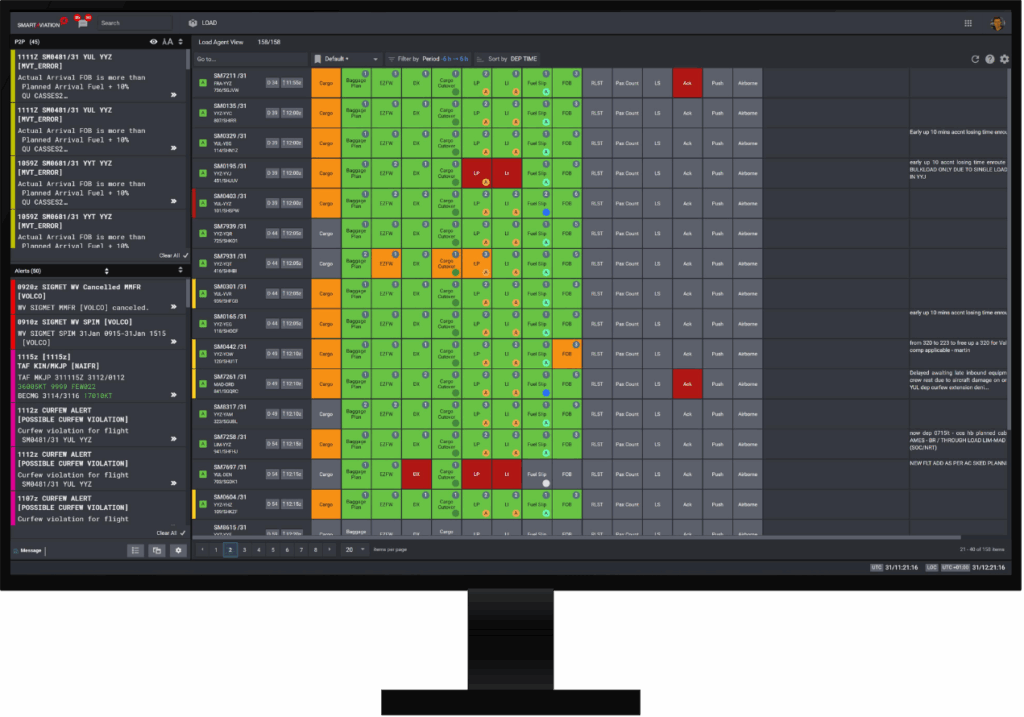Toggle P2P visibility with the eye icon
Image resolution: width=1024 pixels, height=717 pixels.
[153, 42]
